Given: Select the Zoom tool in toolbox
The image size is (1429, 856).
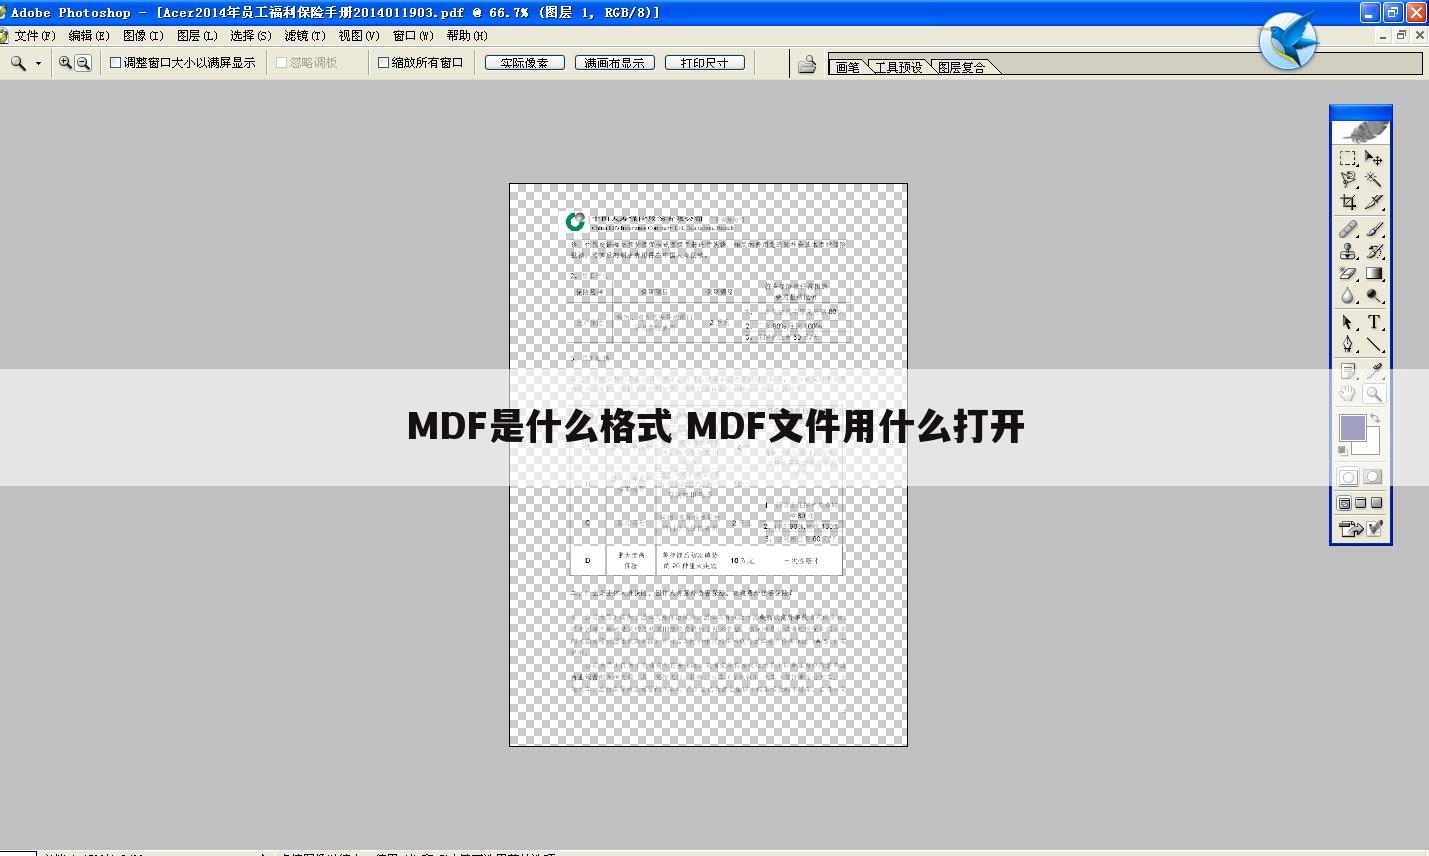Looking at the screenshot, I should (1374, 393).
